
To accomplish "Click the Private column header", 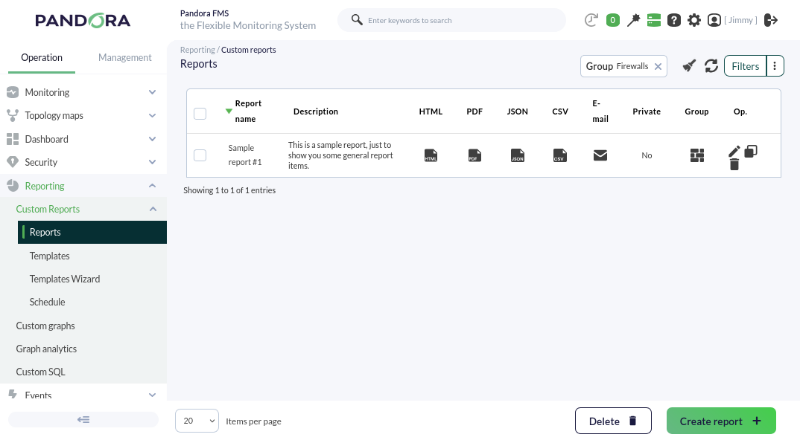I will click(646, 111).
